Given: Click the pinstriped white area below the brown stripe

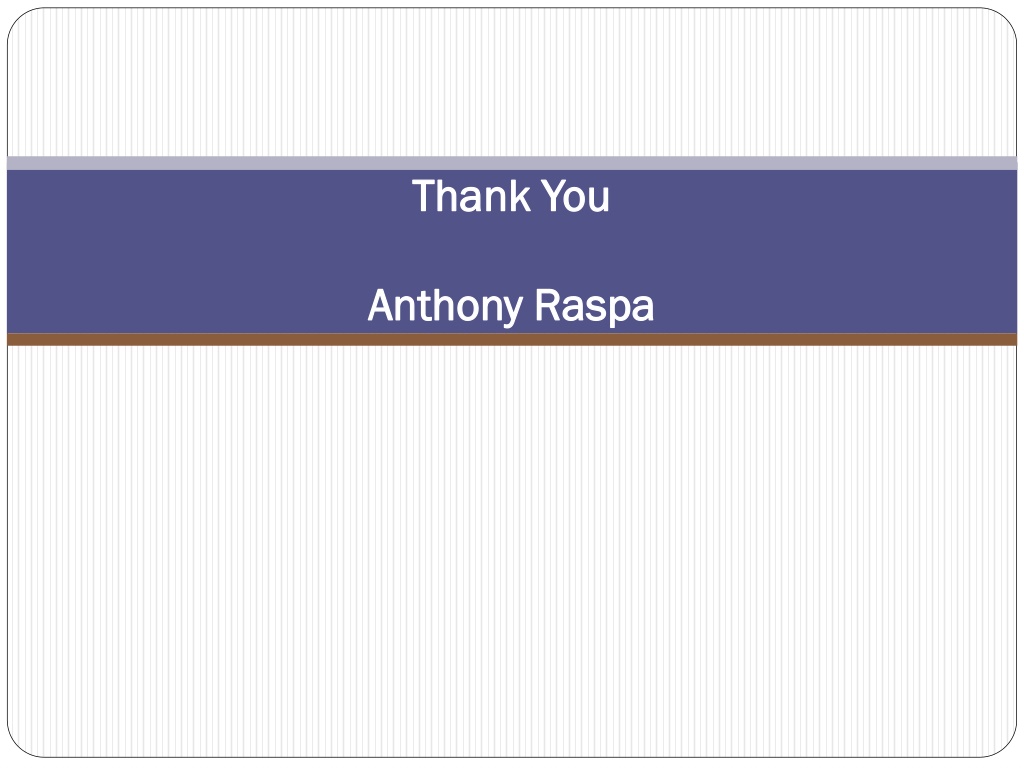Looking at the screenshot, I should (512, 552).
